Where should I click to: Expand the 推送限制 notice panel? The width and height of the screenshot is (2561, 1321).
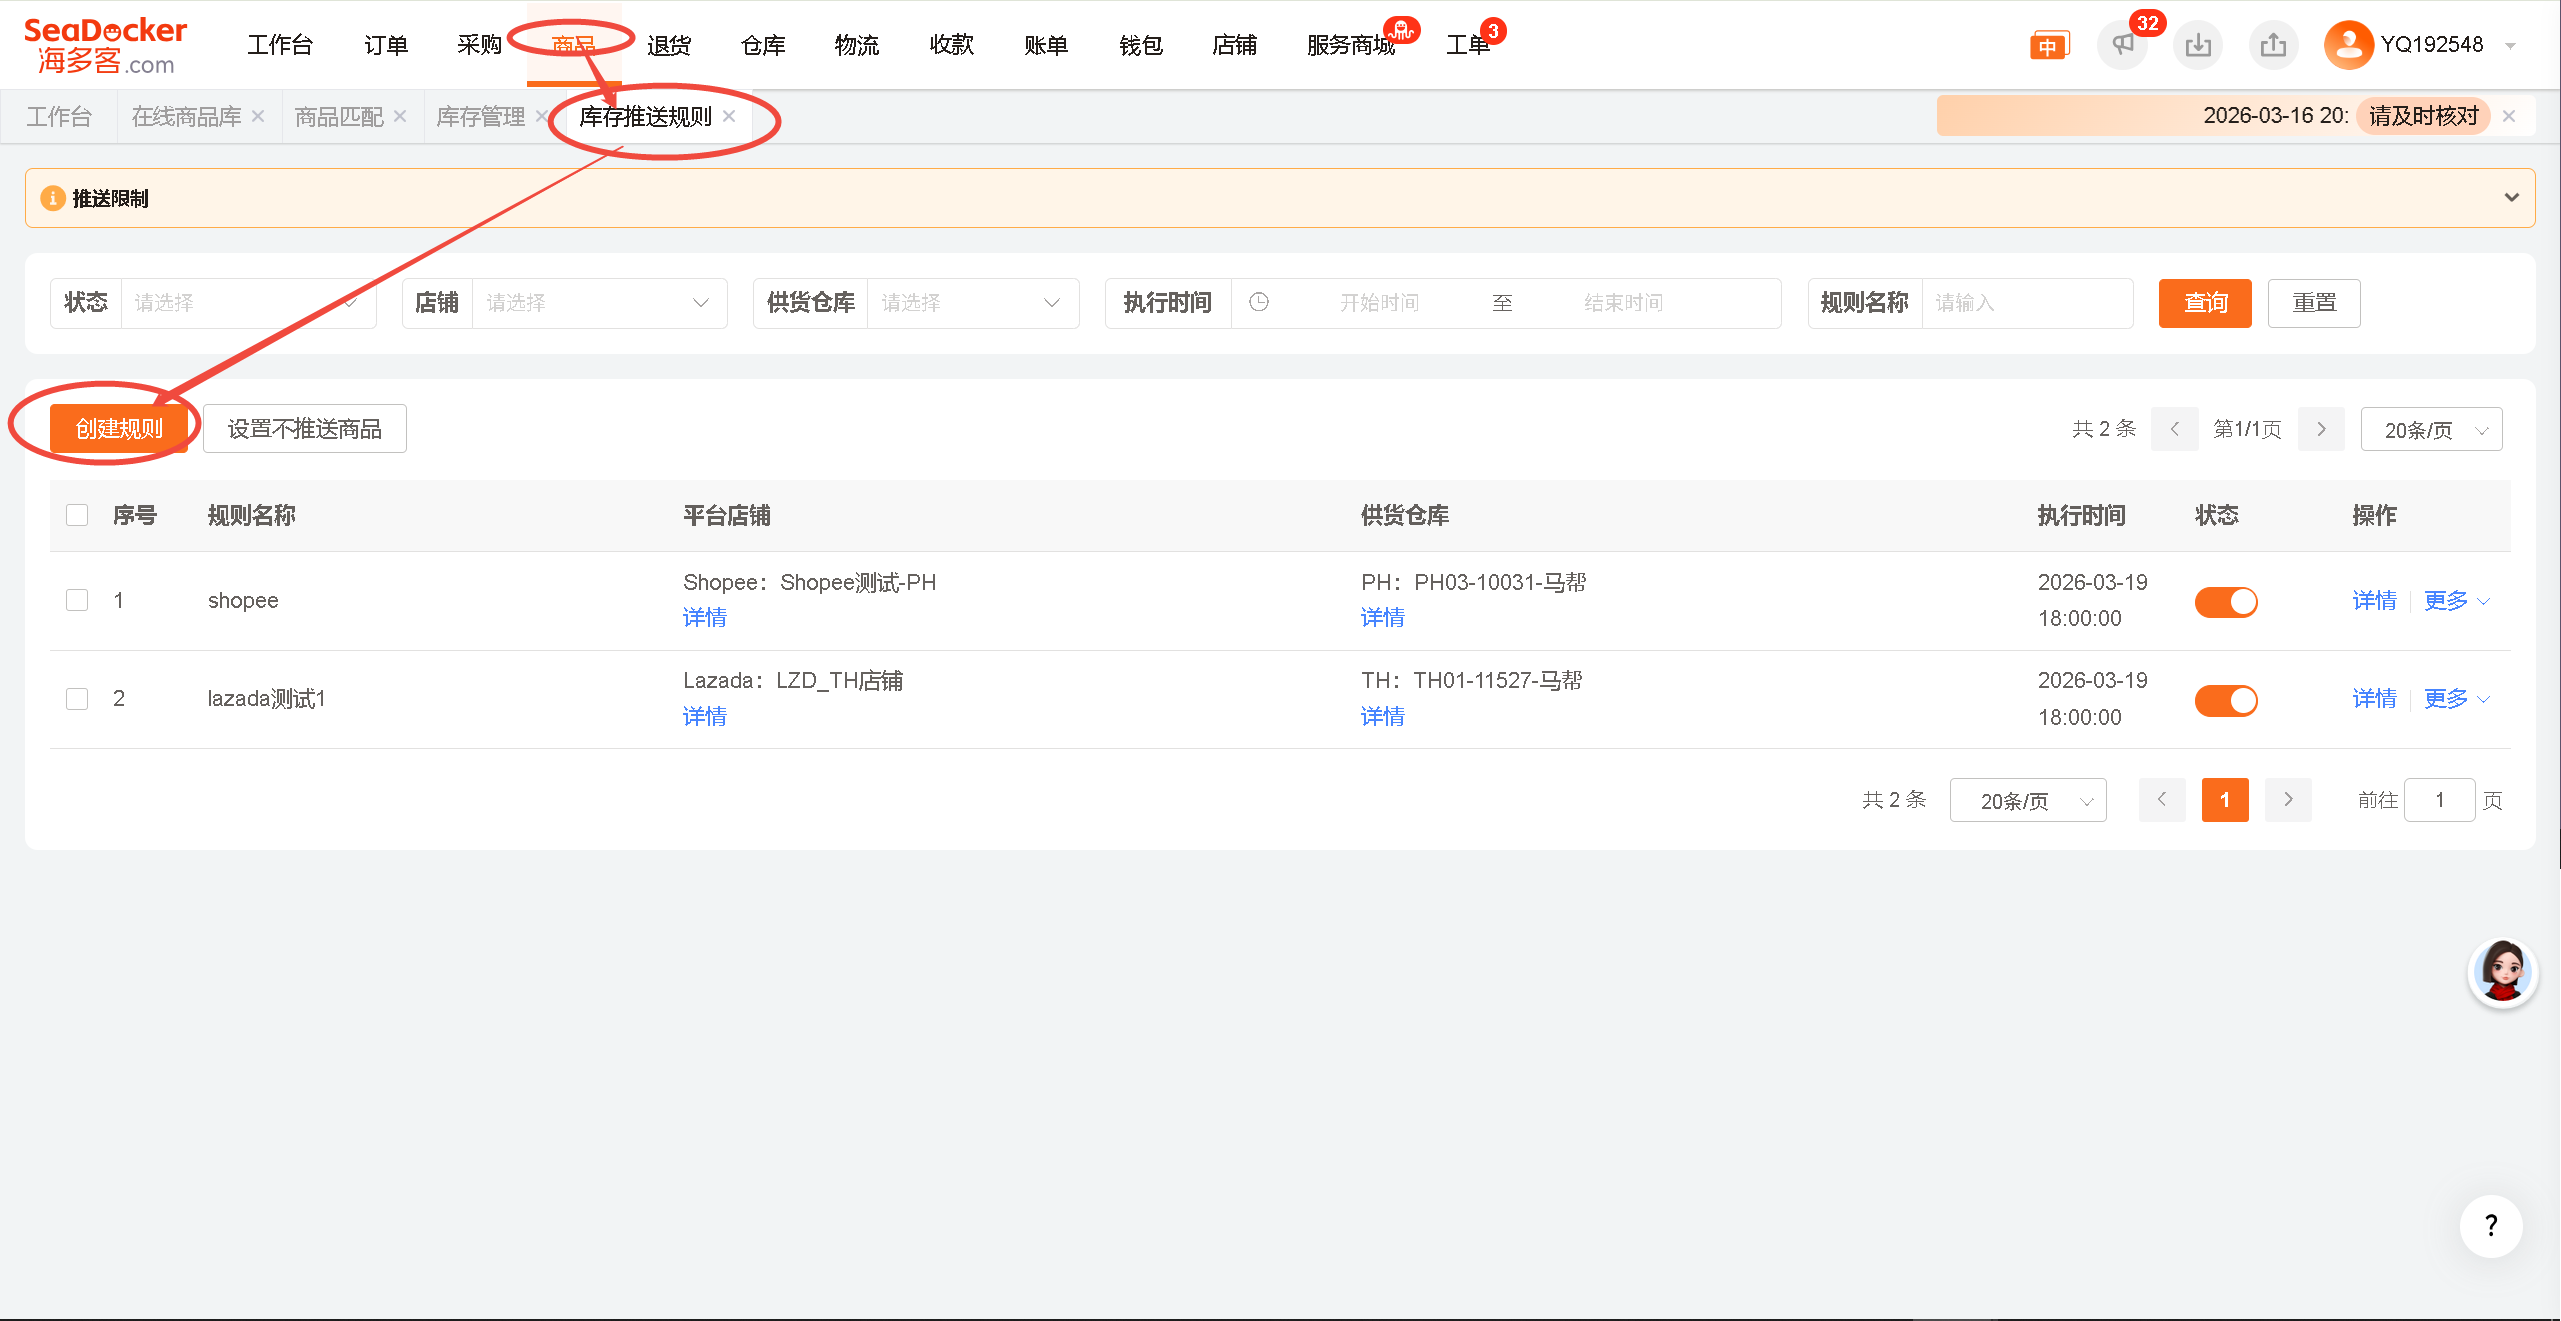point(2511,197)
